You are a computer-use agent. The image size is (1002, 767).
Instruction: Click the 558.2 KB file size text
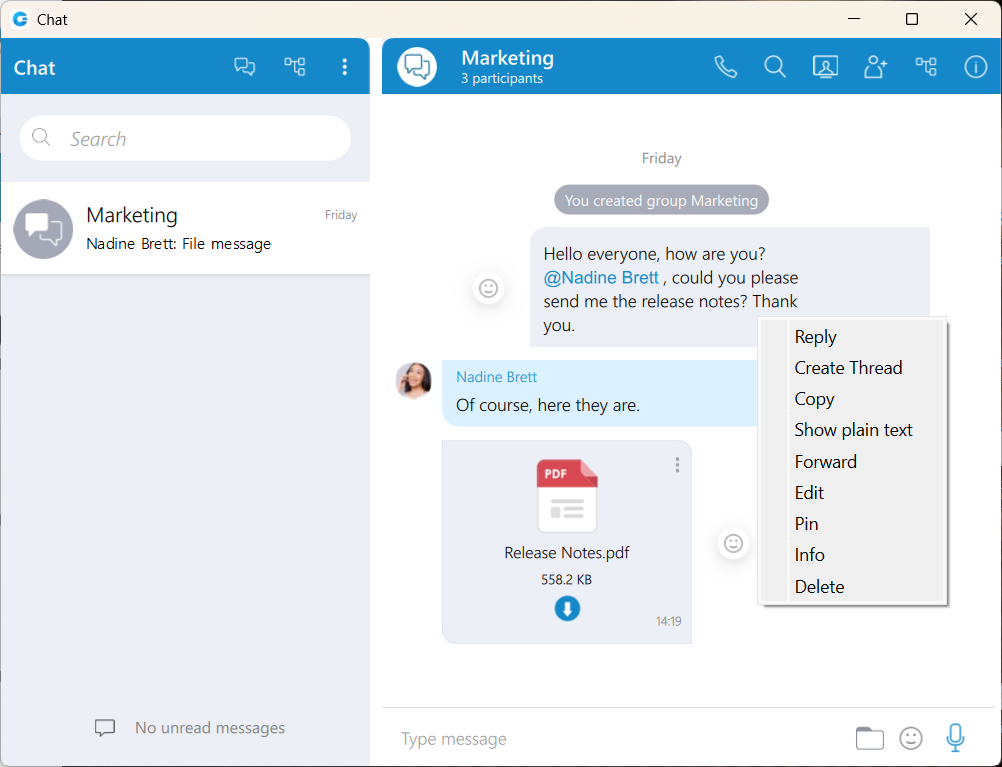click(566, 580)
